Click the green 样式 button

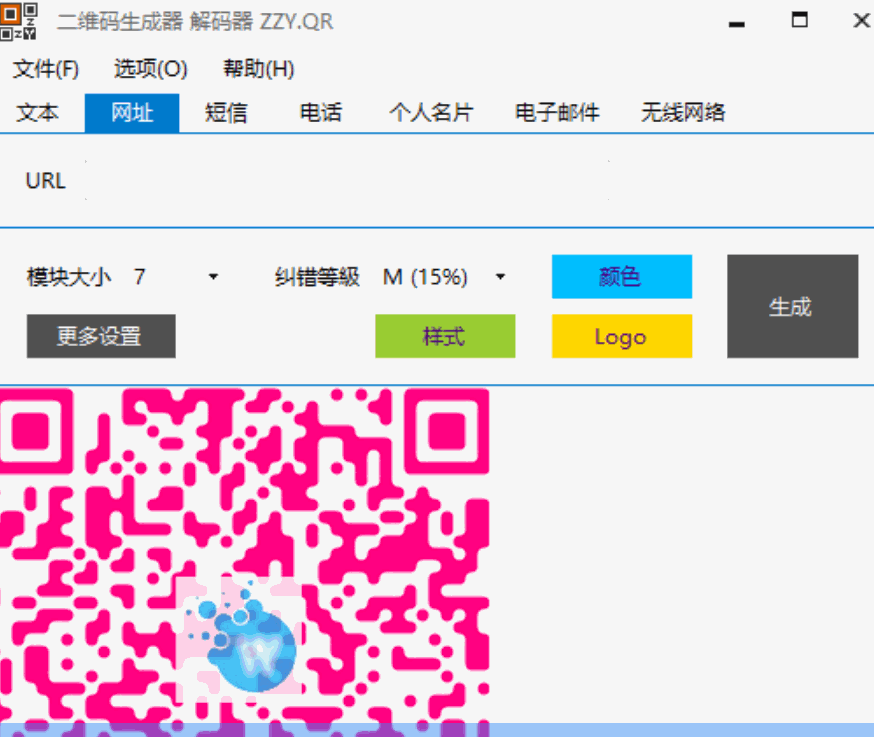[x=445, y=336]
